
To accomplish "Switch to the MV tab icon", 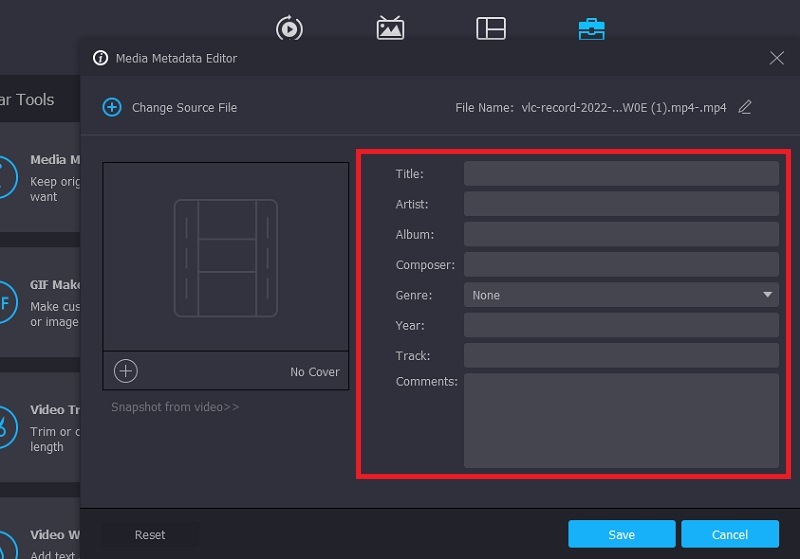I will tap(390, 29).
